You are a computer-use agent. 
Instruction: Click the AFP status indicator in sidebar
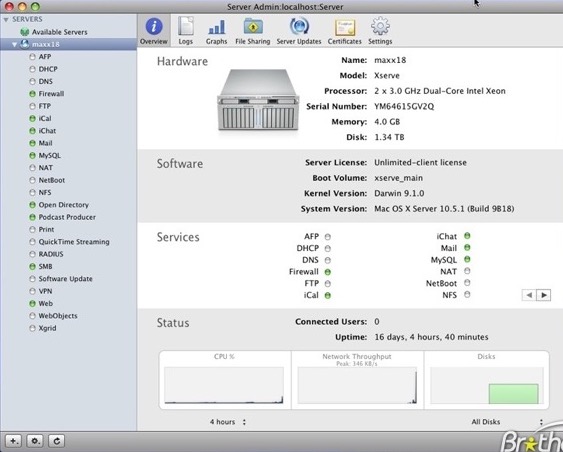(32, 57)
